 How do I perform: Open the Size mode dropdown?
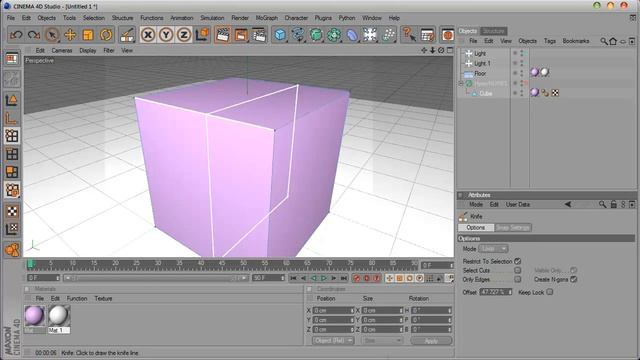point(382,340)
